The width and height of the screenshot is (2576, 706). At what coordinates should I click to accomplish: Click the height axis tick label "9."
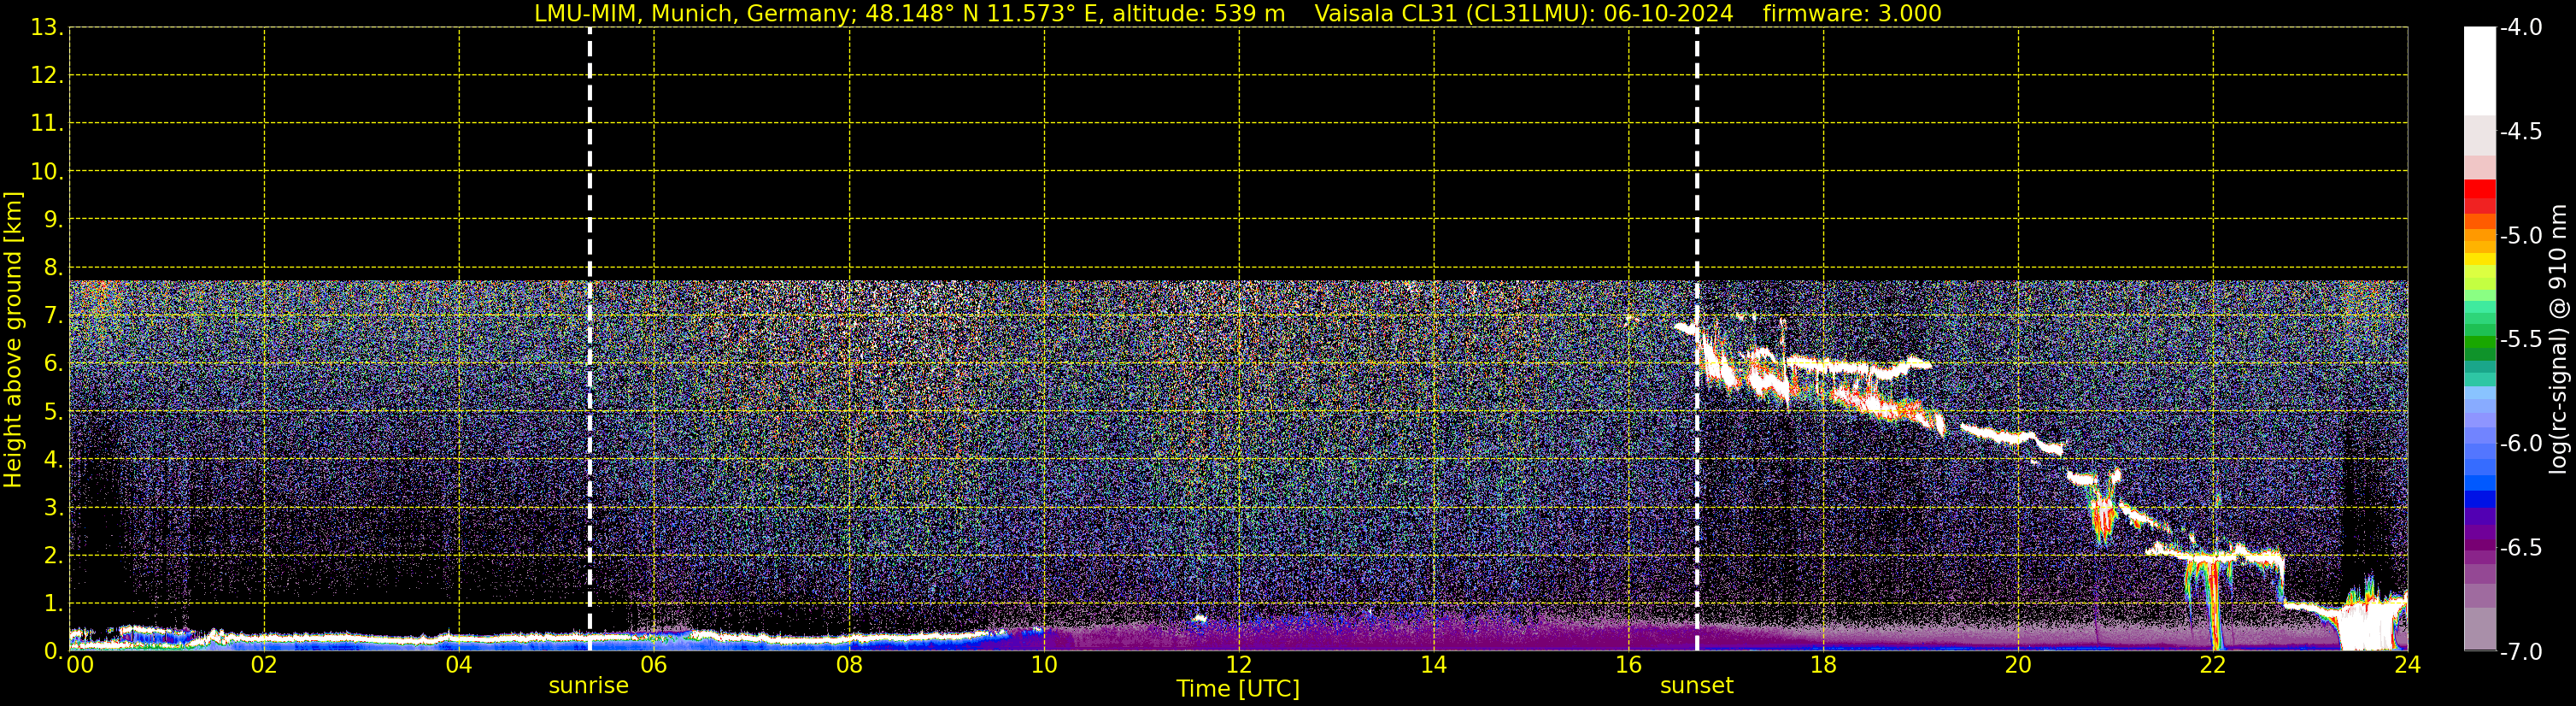point(53,220)
